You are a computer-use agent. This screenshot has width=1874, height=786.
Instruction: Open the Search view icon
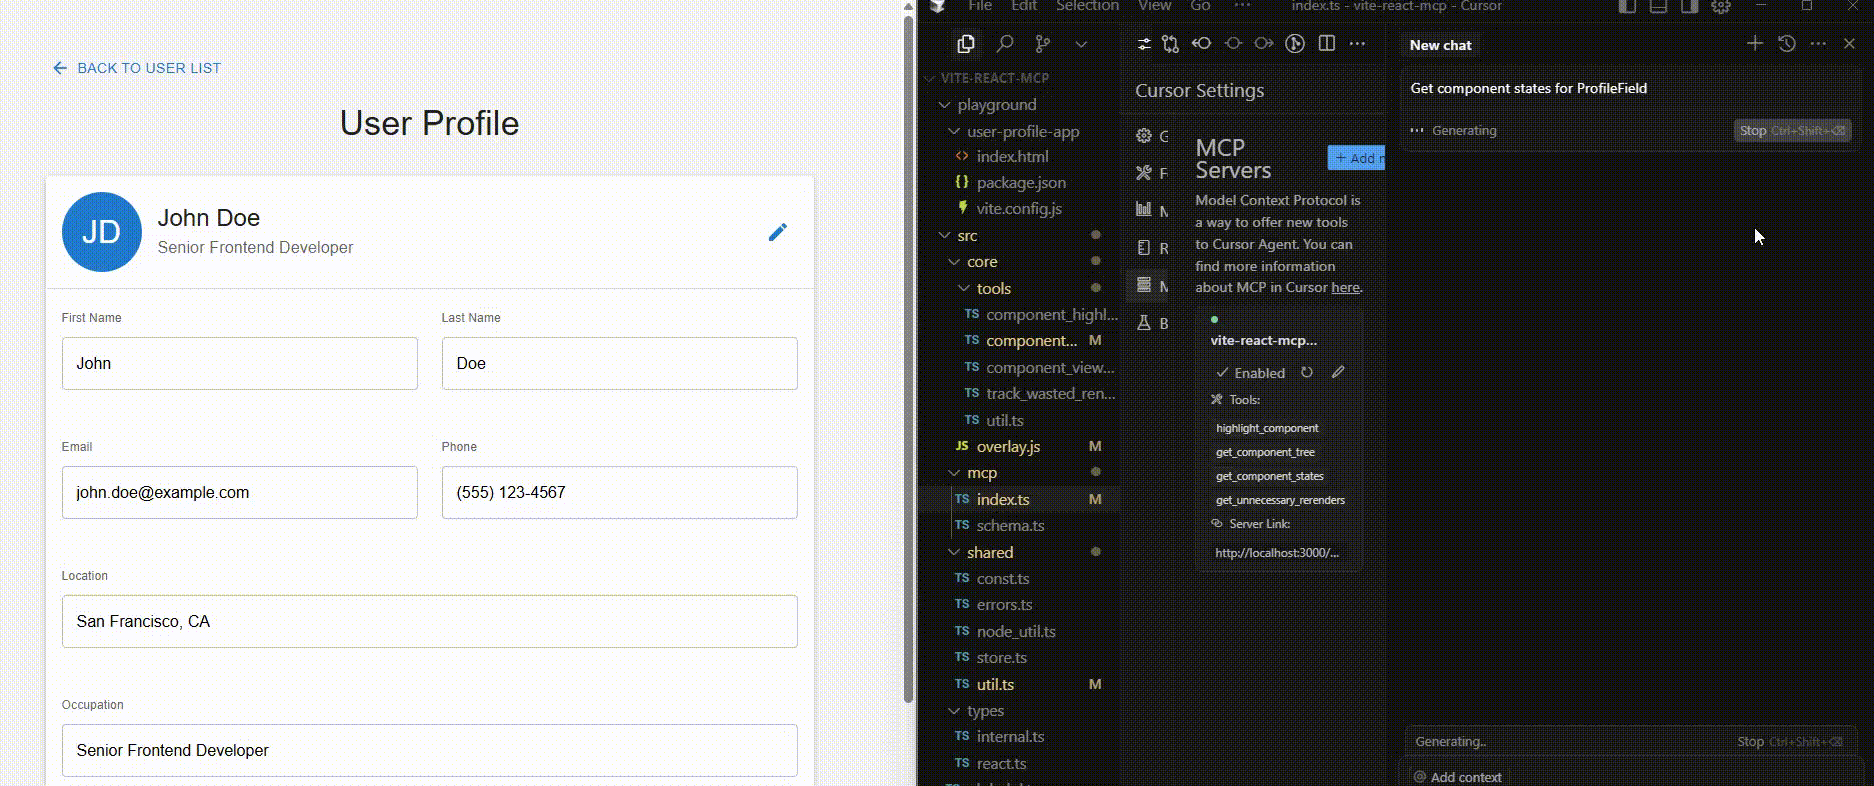(x=1005, y=44)
